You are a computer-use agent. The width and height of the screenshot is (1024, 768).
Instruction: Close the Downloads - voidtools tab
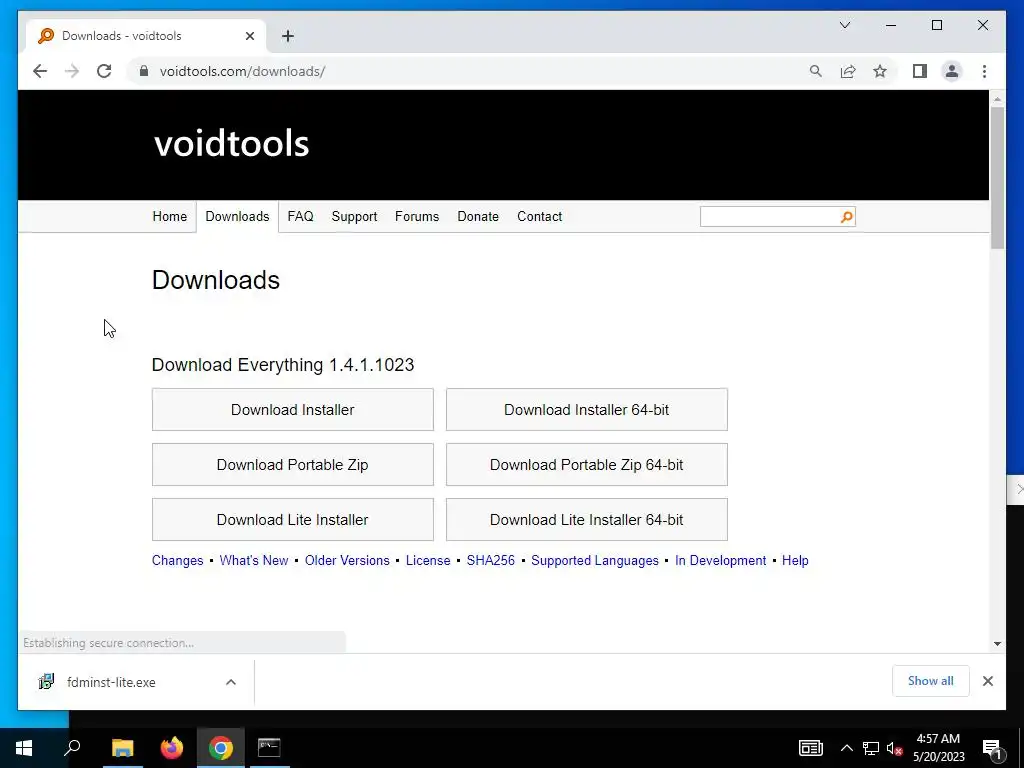249,36
